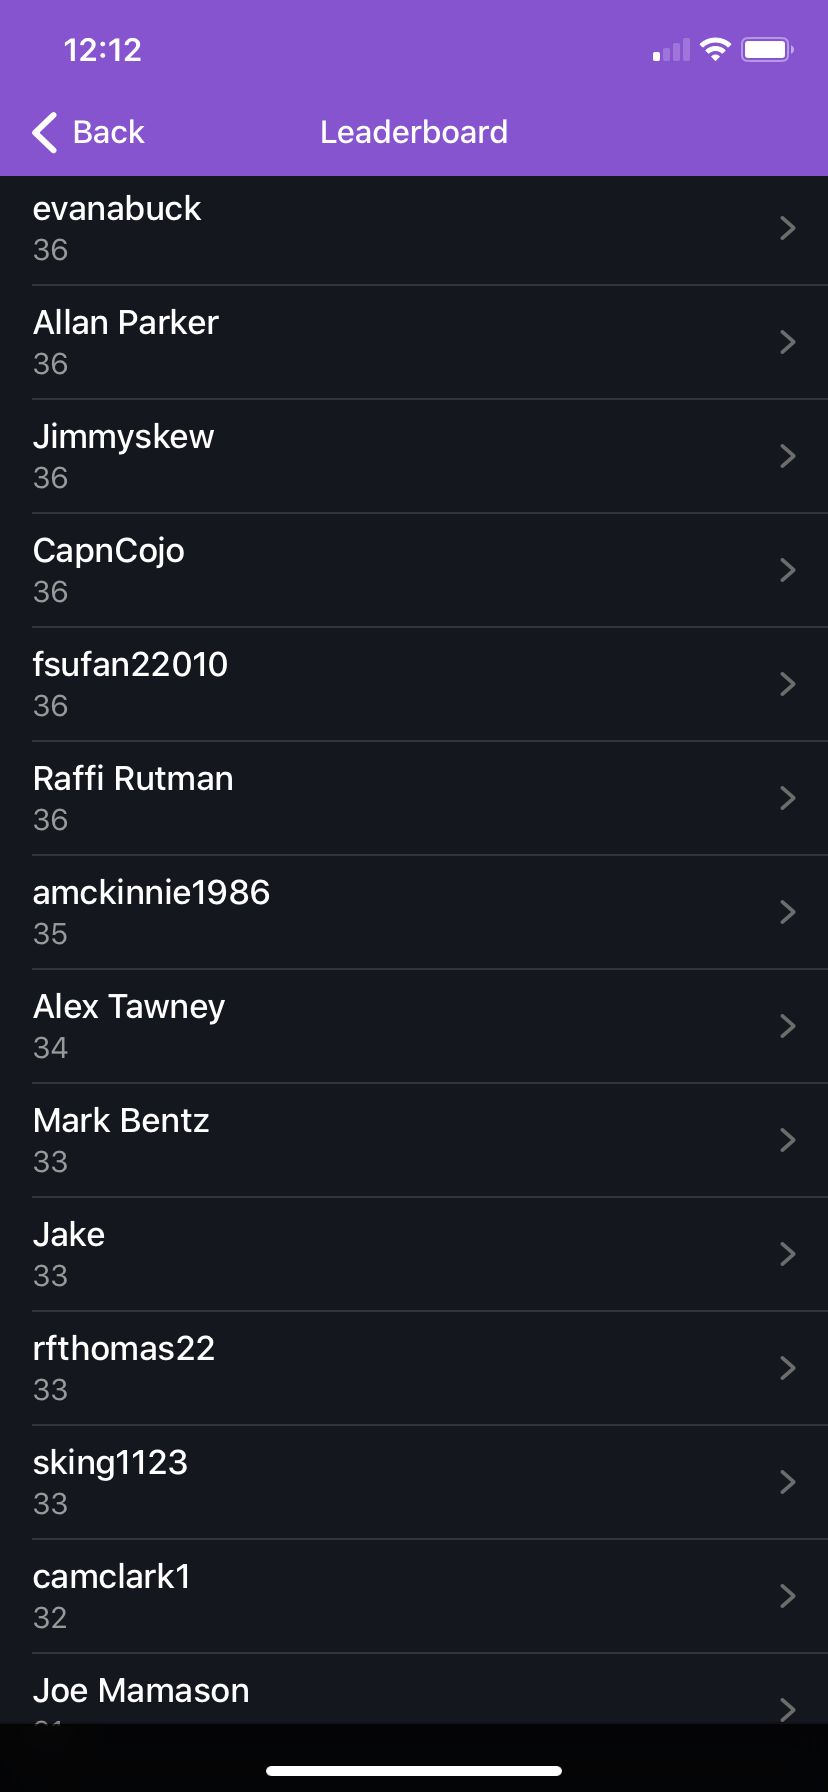Tap the battery status icon
The height and width of the screenshot is (1792, 828).
767,49
